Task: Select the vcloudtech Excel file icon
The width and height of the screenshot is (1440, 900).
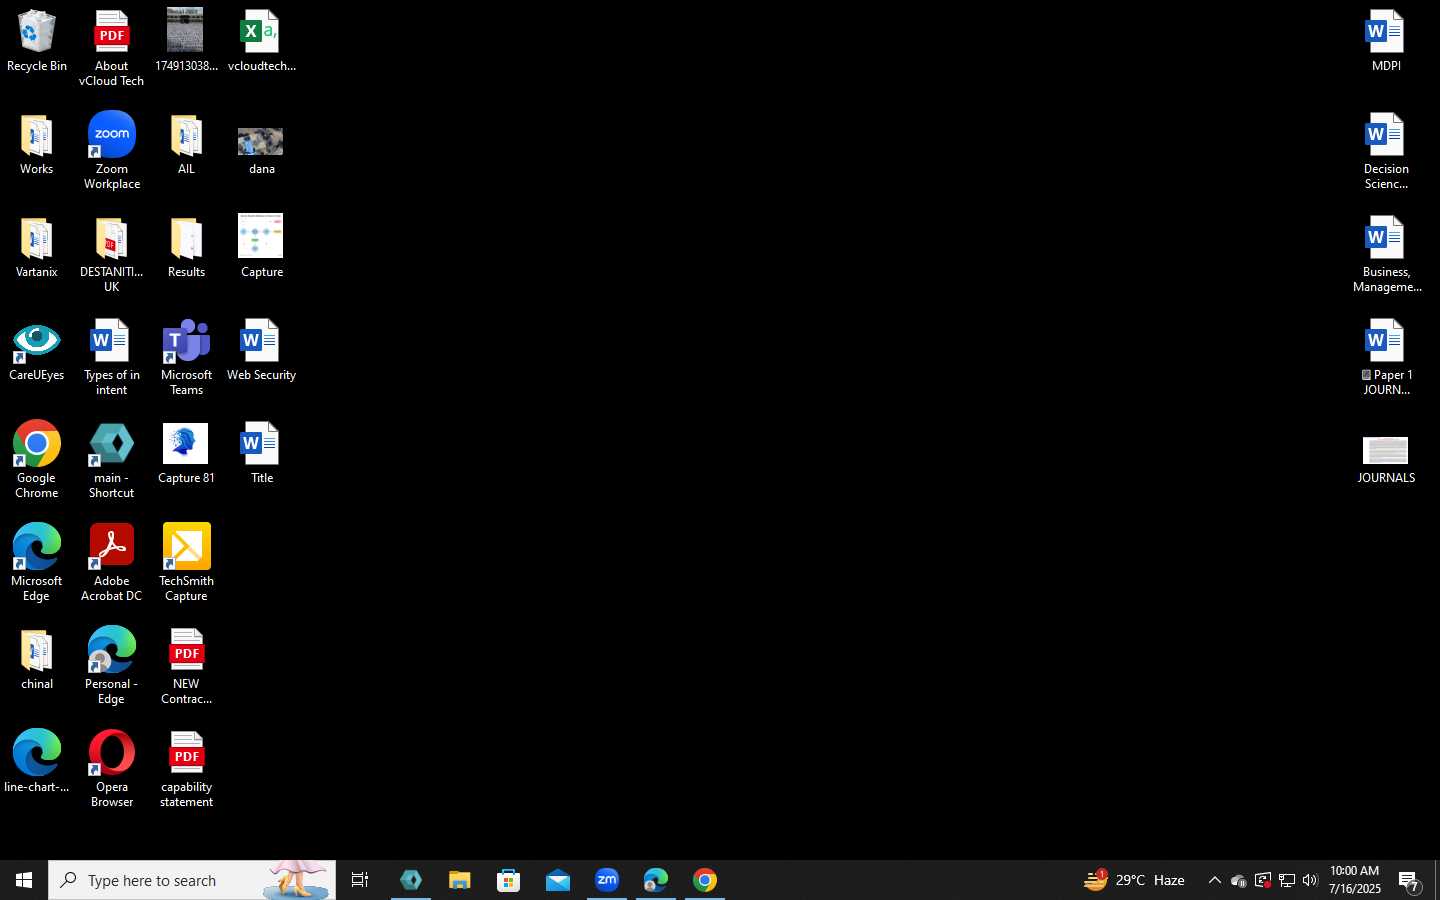Action: (x=261, y=42)
